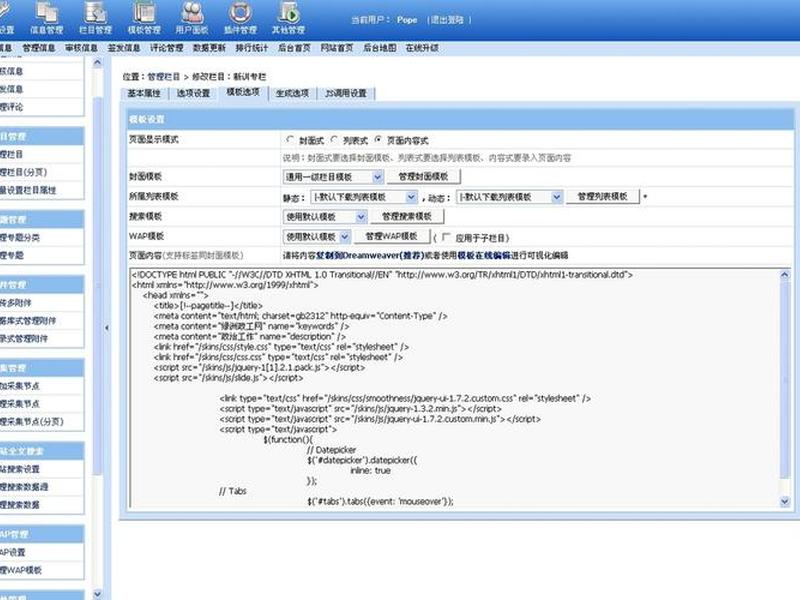Click 管理WAP模板 button
The width and height of the screenshot is (800, 600).
391,236
